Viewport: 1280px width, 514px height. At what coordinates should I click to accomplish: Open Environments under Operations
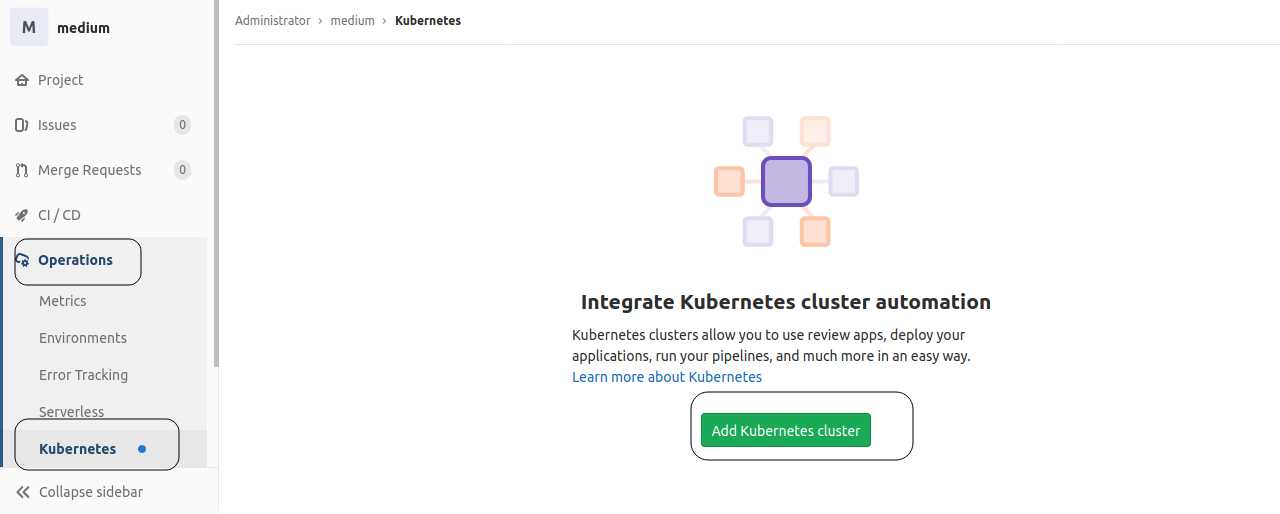coord(83,338)
